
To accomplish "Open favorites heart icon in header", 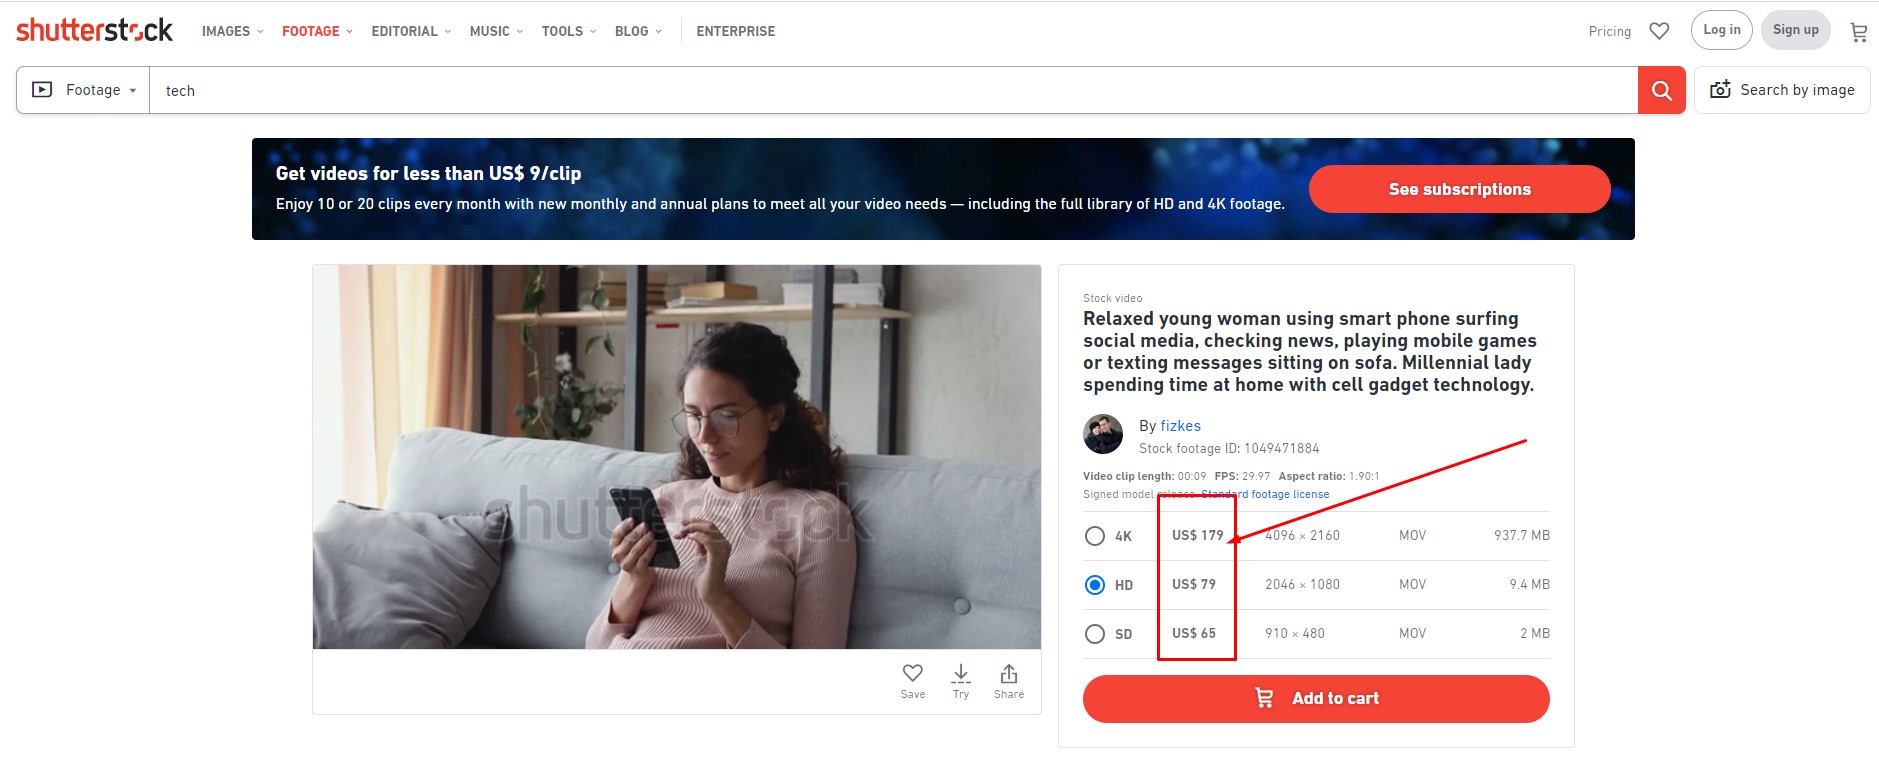I will pos(1659,31).
